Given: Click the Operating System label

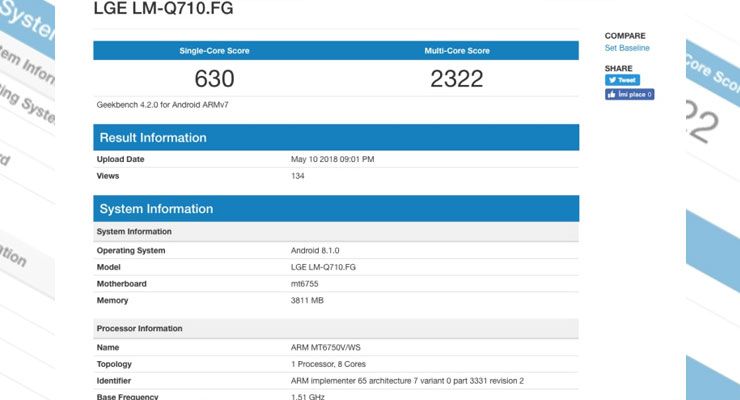Looking at the screenshot, I should [x=131, y=250].
